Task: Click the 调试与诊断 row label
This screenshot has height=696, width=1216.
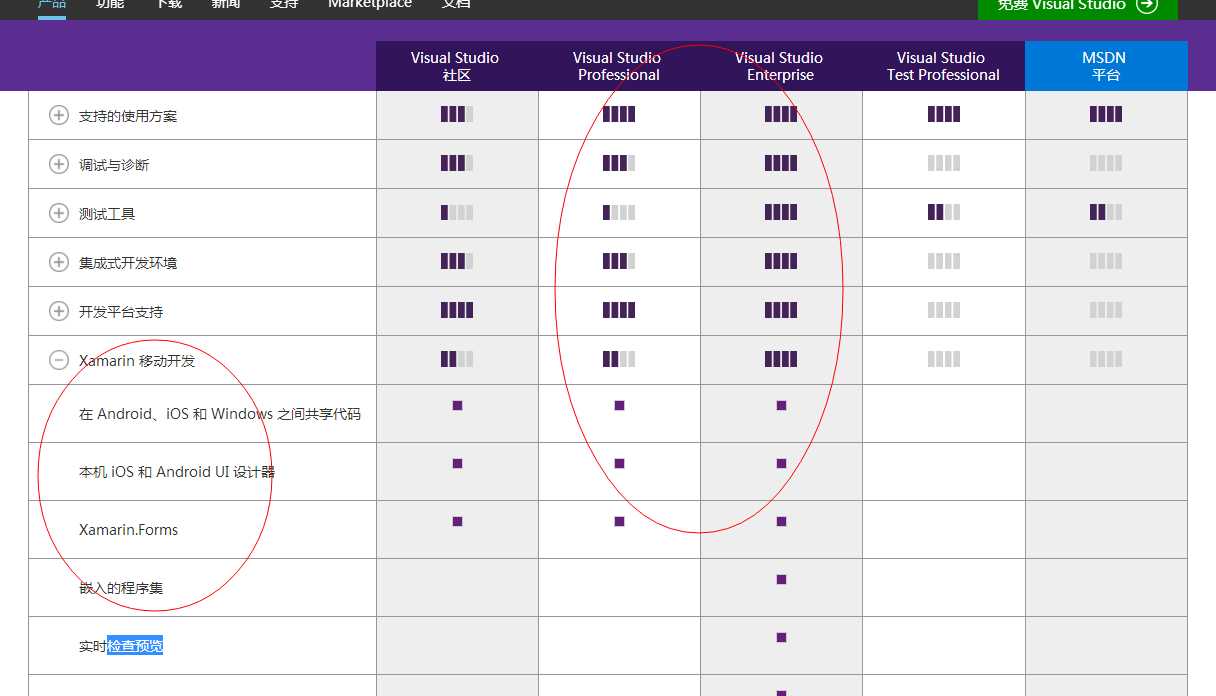Action: click(114, 165)
